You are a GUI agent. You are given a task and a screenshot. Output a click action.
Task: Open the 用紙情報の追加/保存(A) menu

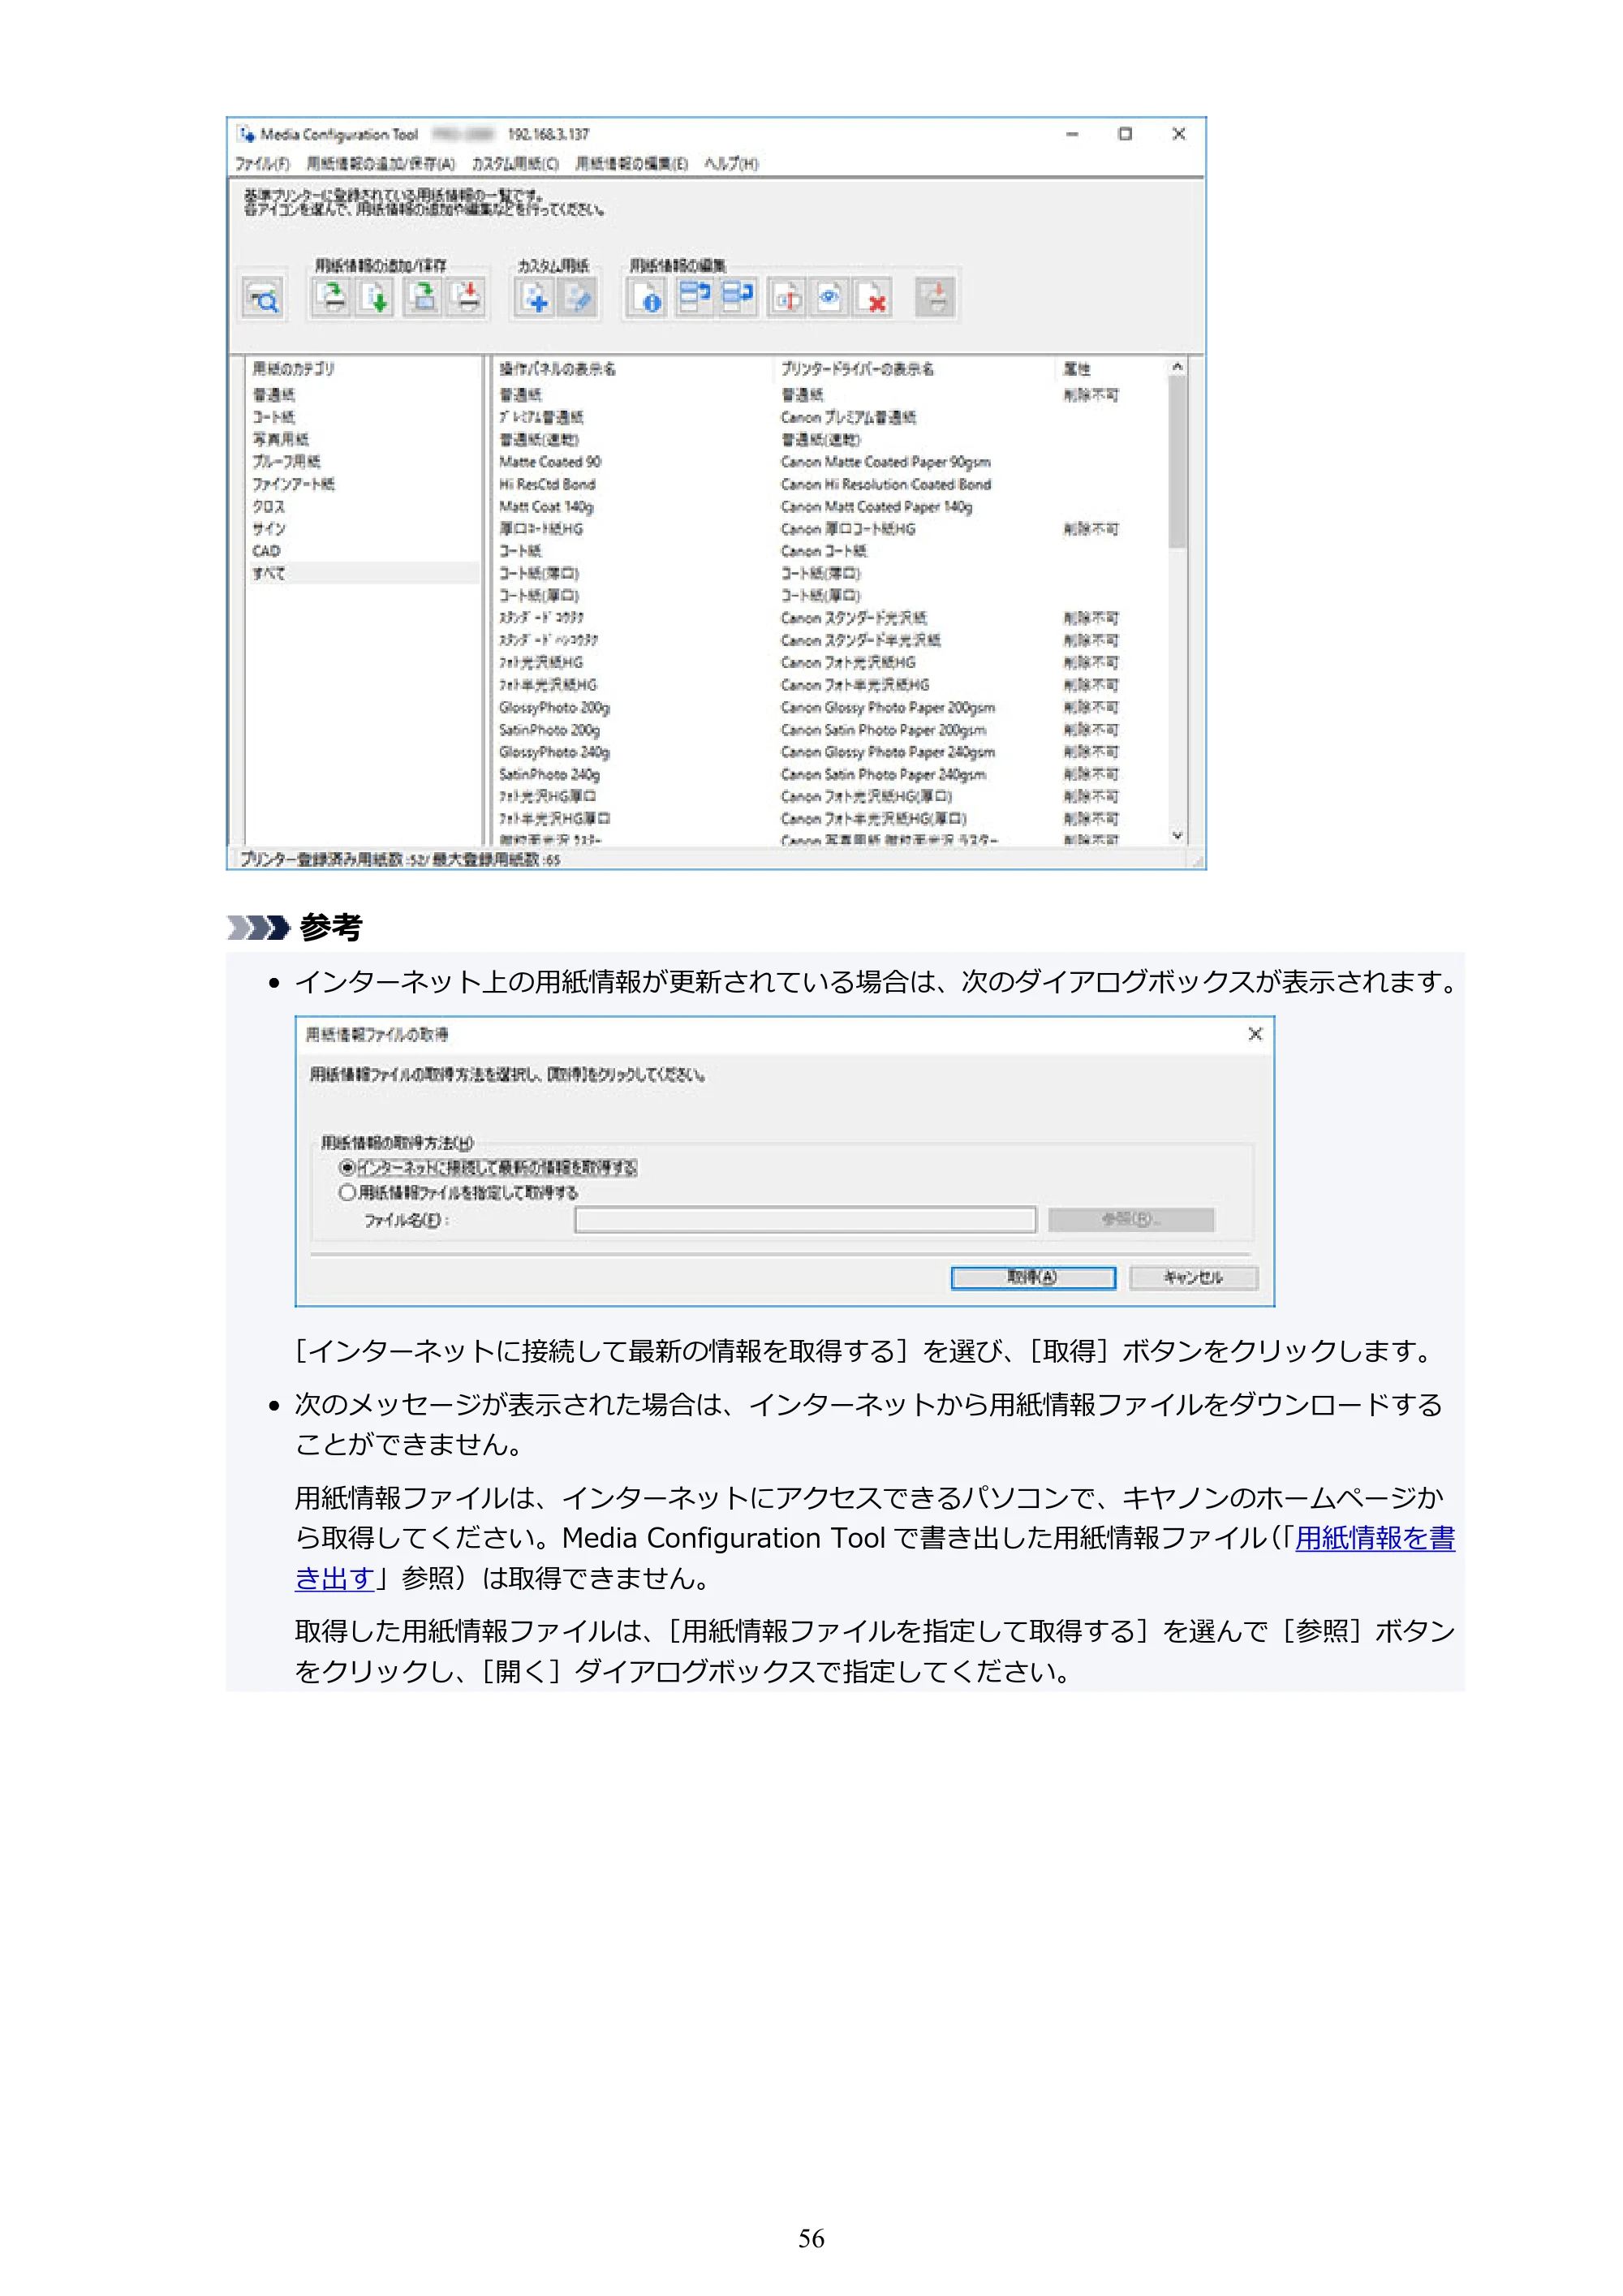tap(381, 163)
